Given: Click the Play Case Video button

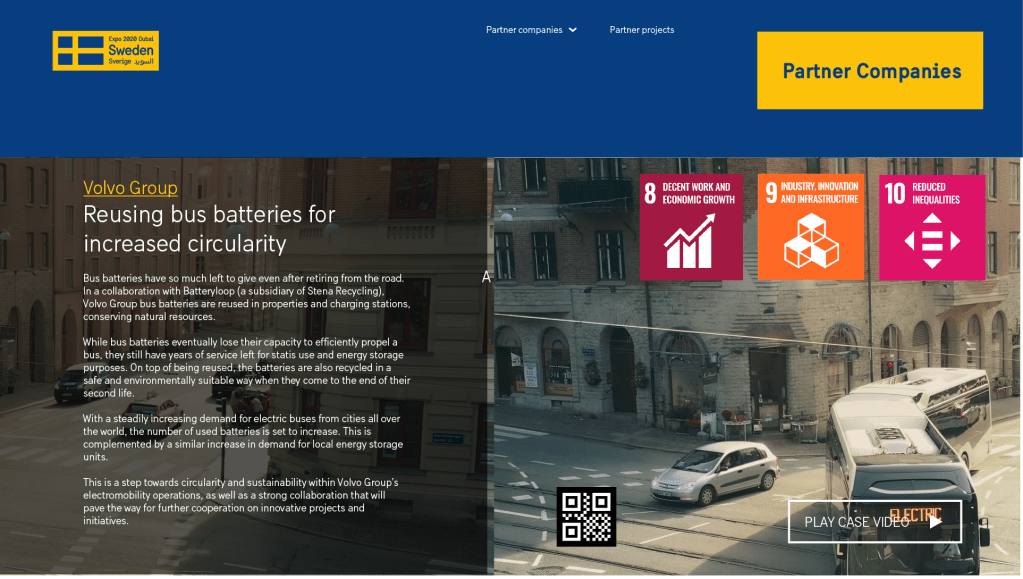Looking at the screenshot, I should tap(874, 521).
